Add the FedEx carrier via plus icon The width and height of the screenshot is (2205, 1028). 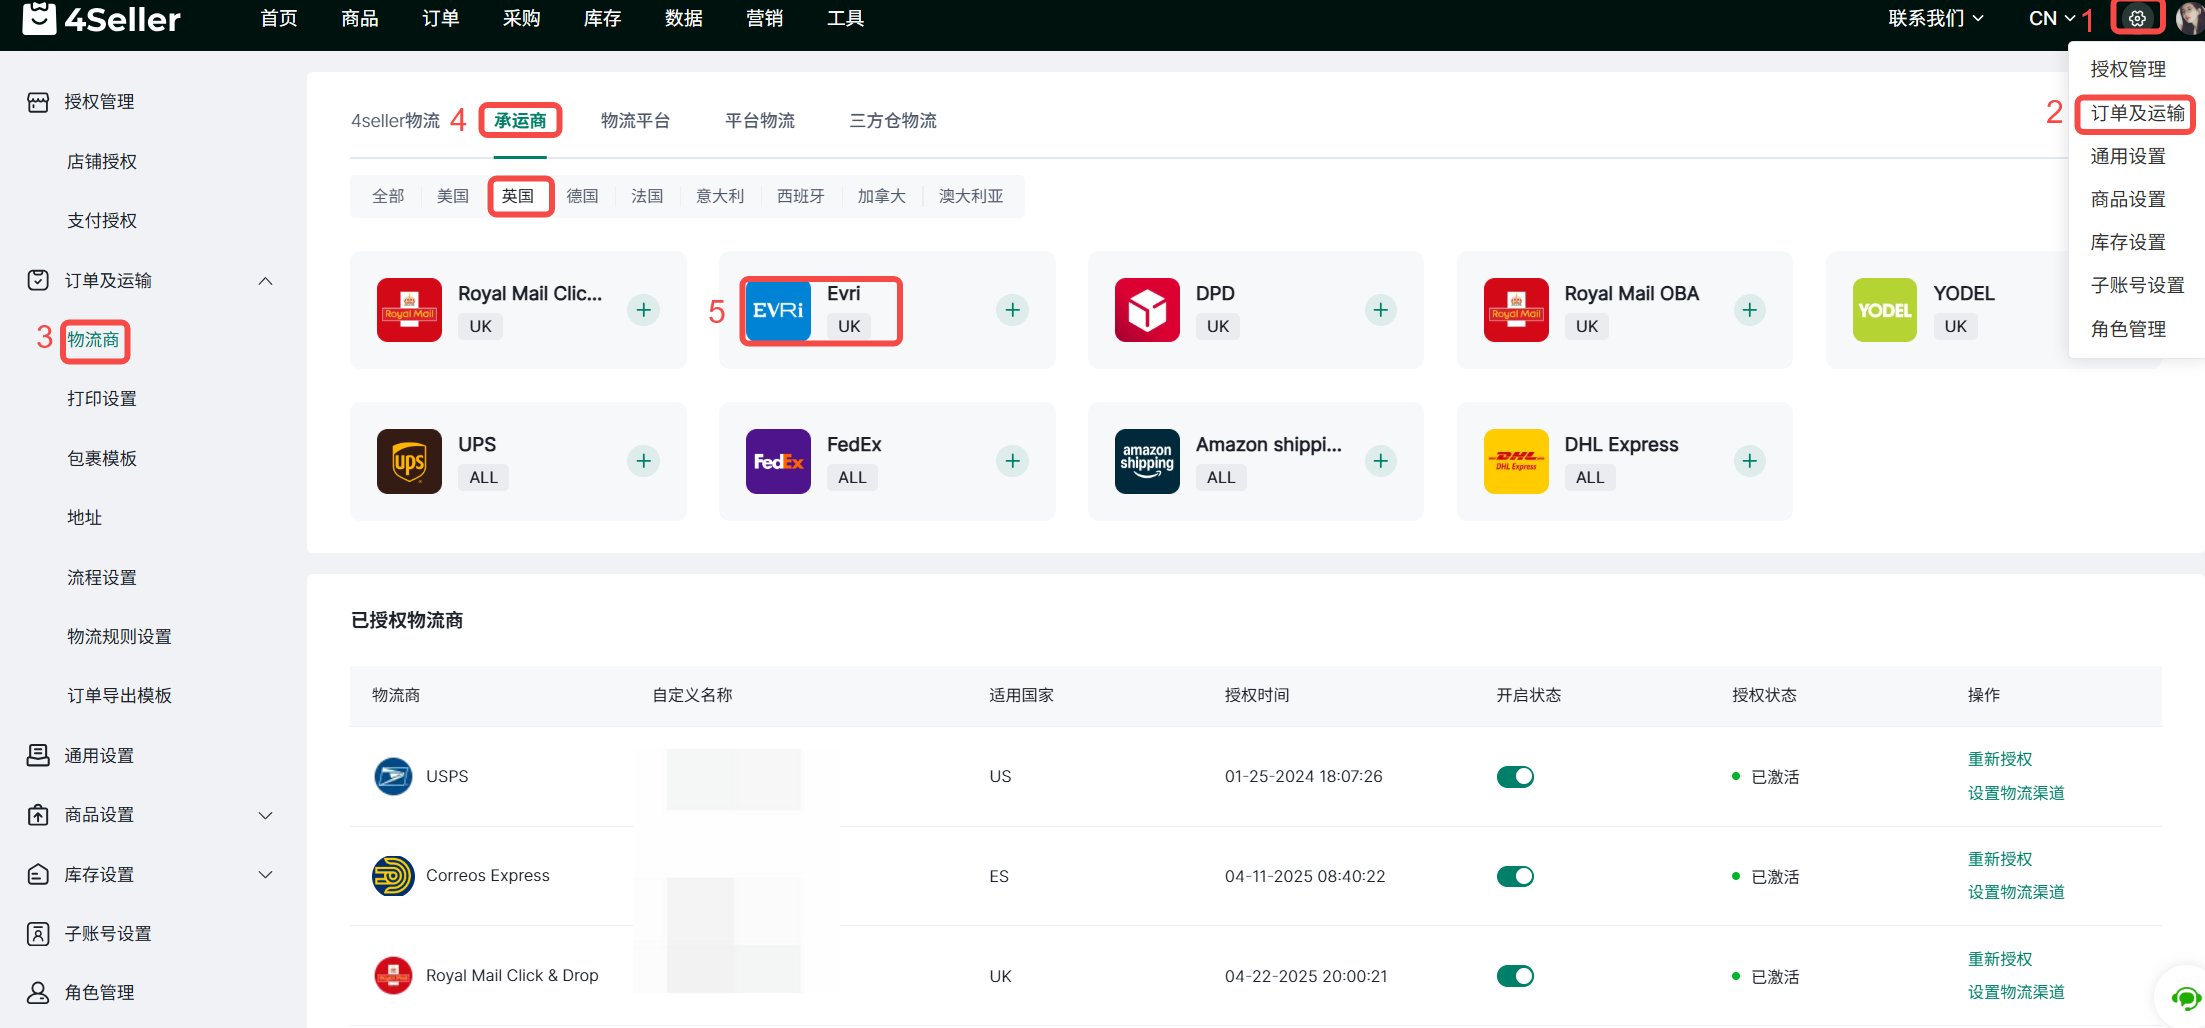pyautogui.click(x=1012, y=461)
